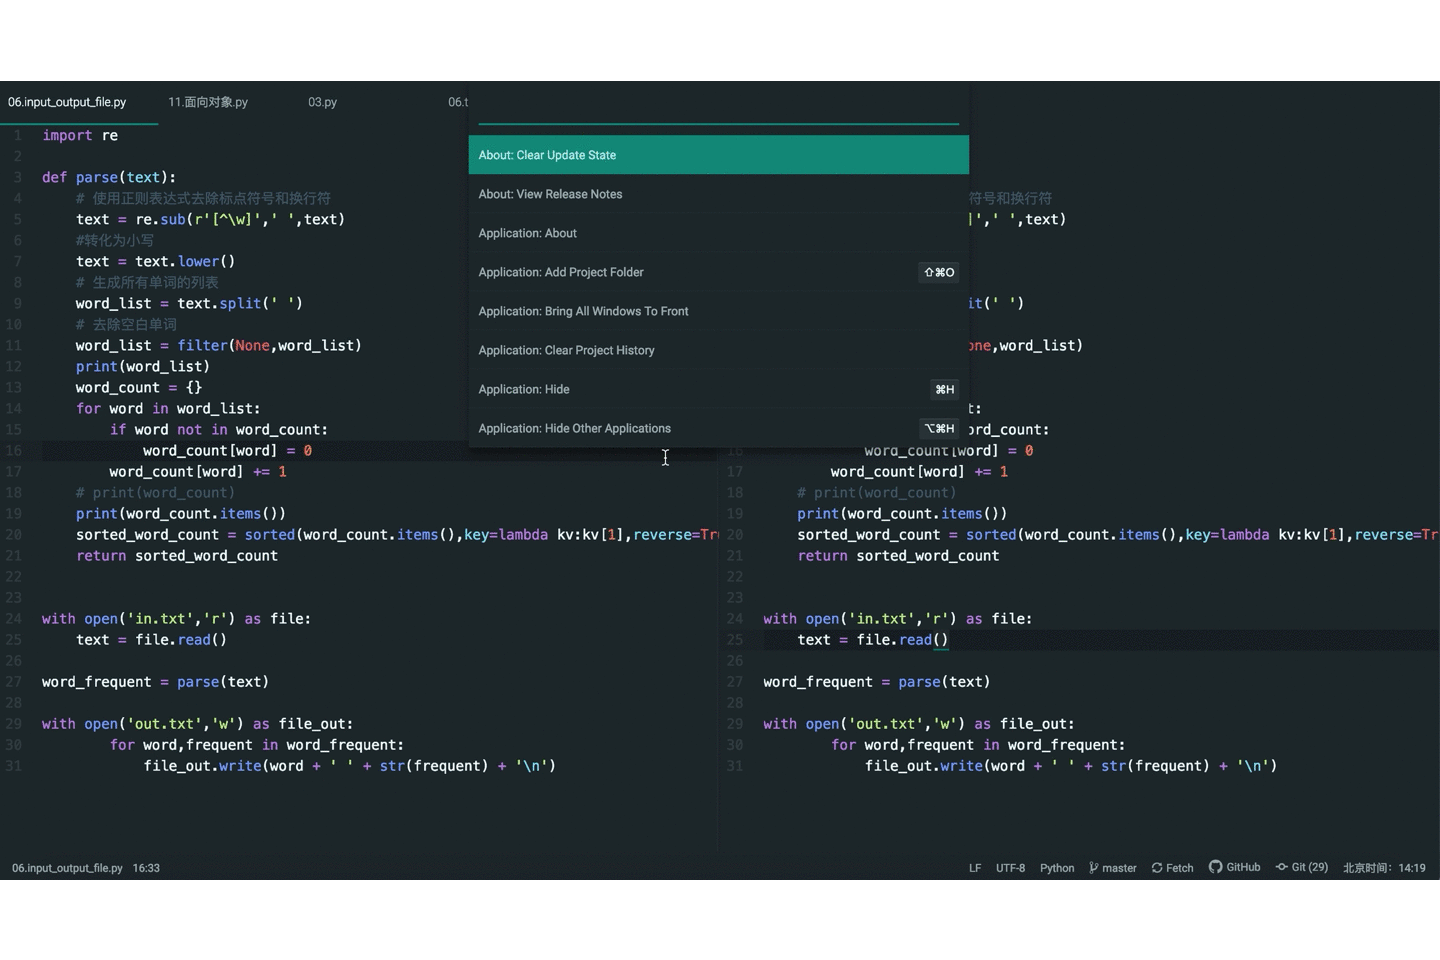Change line ending setting LF
This screenshot has width=1440, height=960.
pyautogui.click(x=975, y=868)
